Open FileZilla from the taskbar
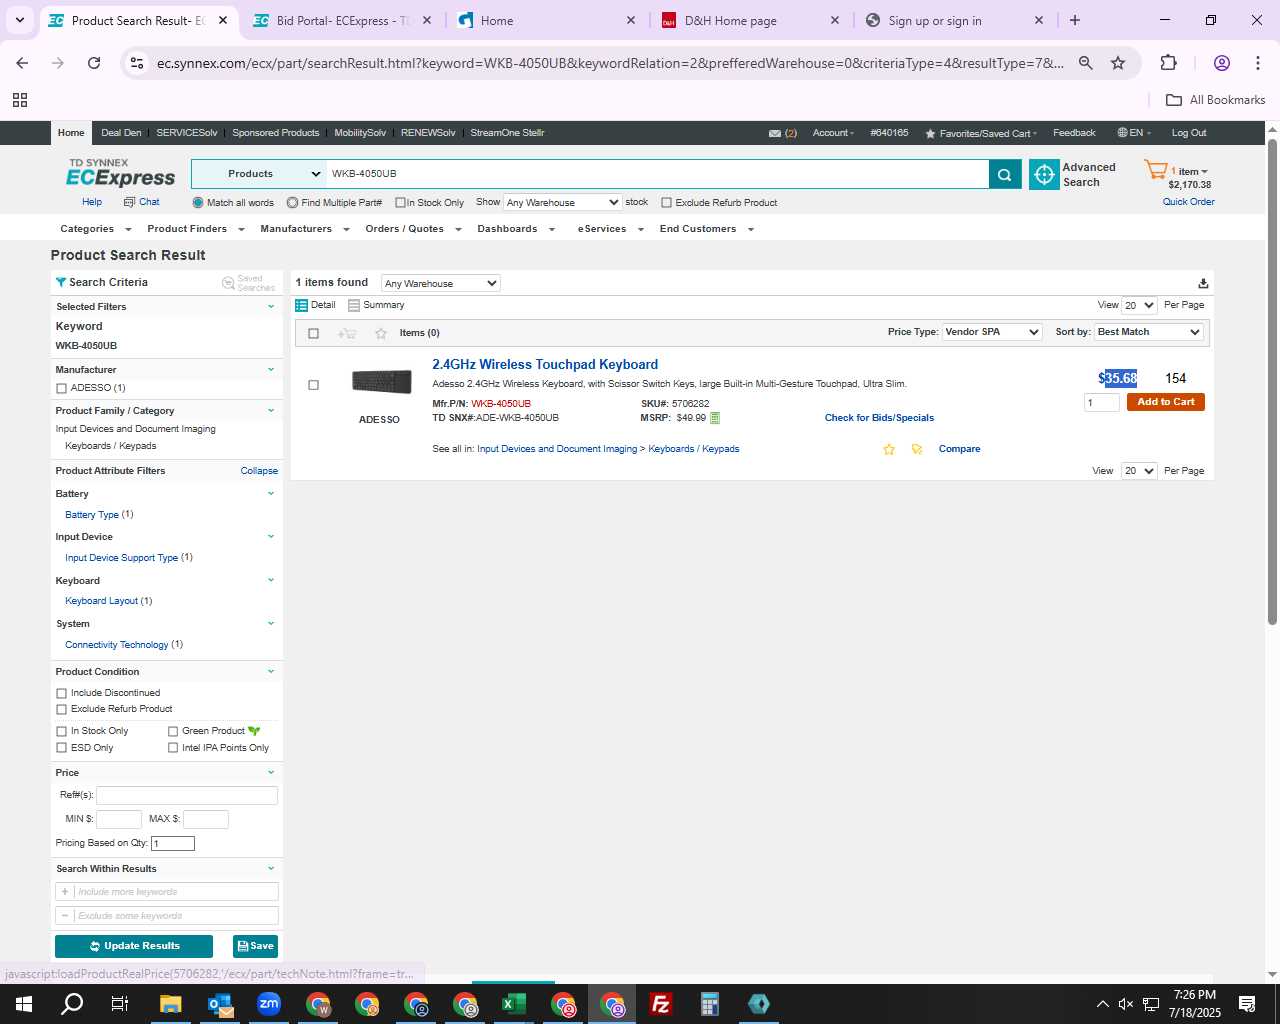Viewport: 1280px width, 1024px height. point(661,1004)
